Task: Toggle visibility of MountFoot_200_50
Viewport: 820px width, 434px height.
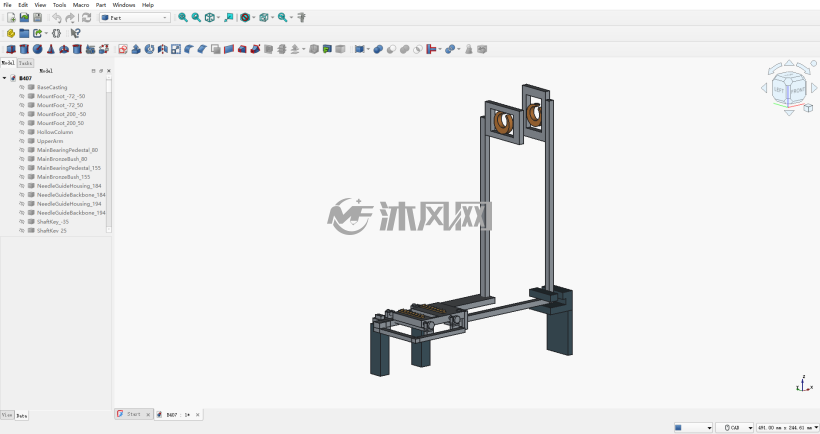Action: click(22, 123)
